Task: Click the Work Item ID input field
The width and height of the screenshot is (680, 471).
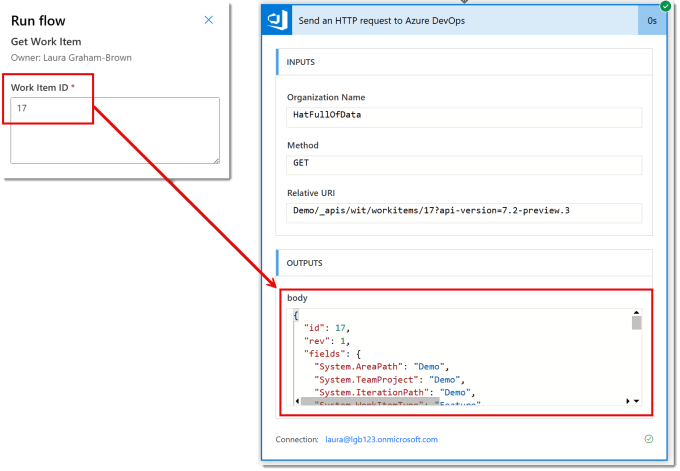Action: tap(115, 131)
